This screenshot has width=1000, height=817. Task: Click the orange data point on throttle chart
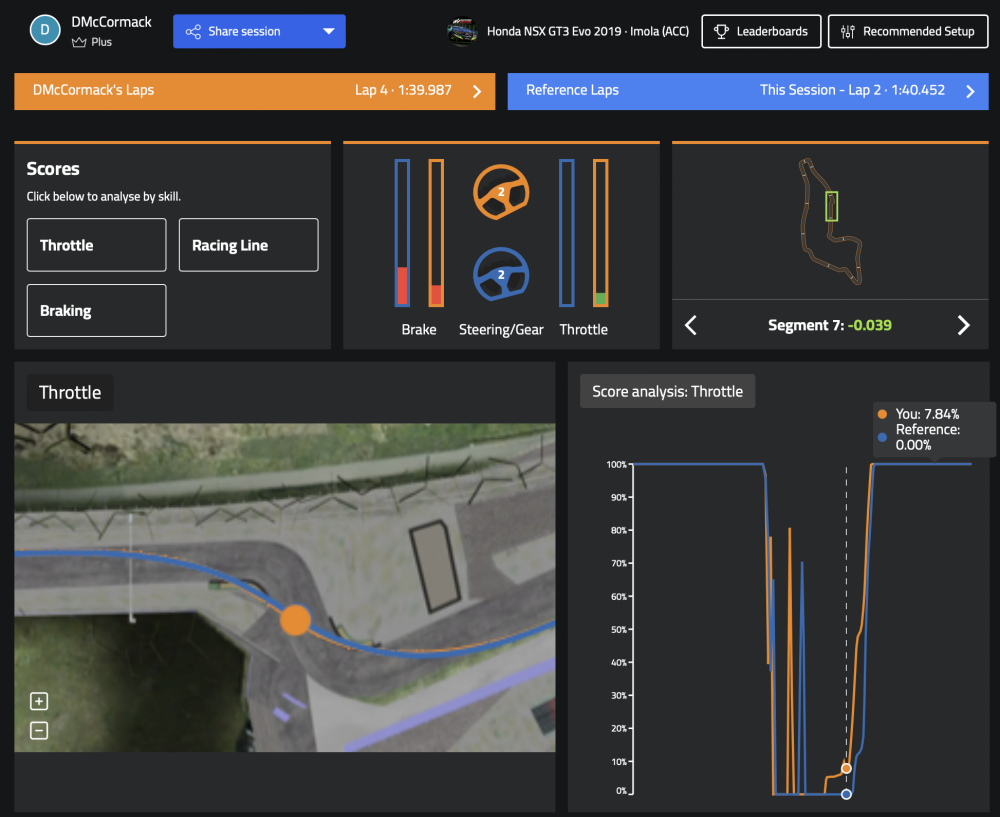pyautogui.click(x=846, y=769)
